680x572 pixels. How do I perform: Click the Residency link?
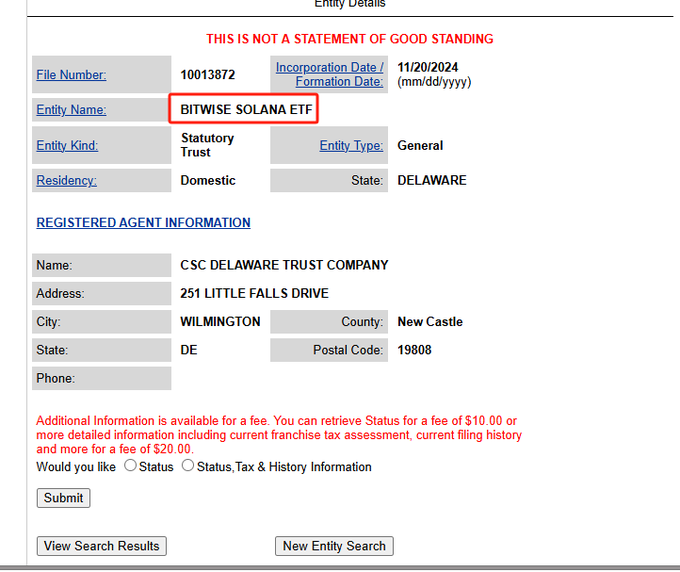point(66,180)
